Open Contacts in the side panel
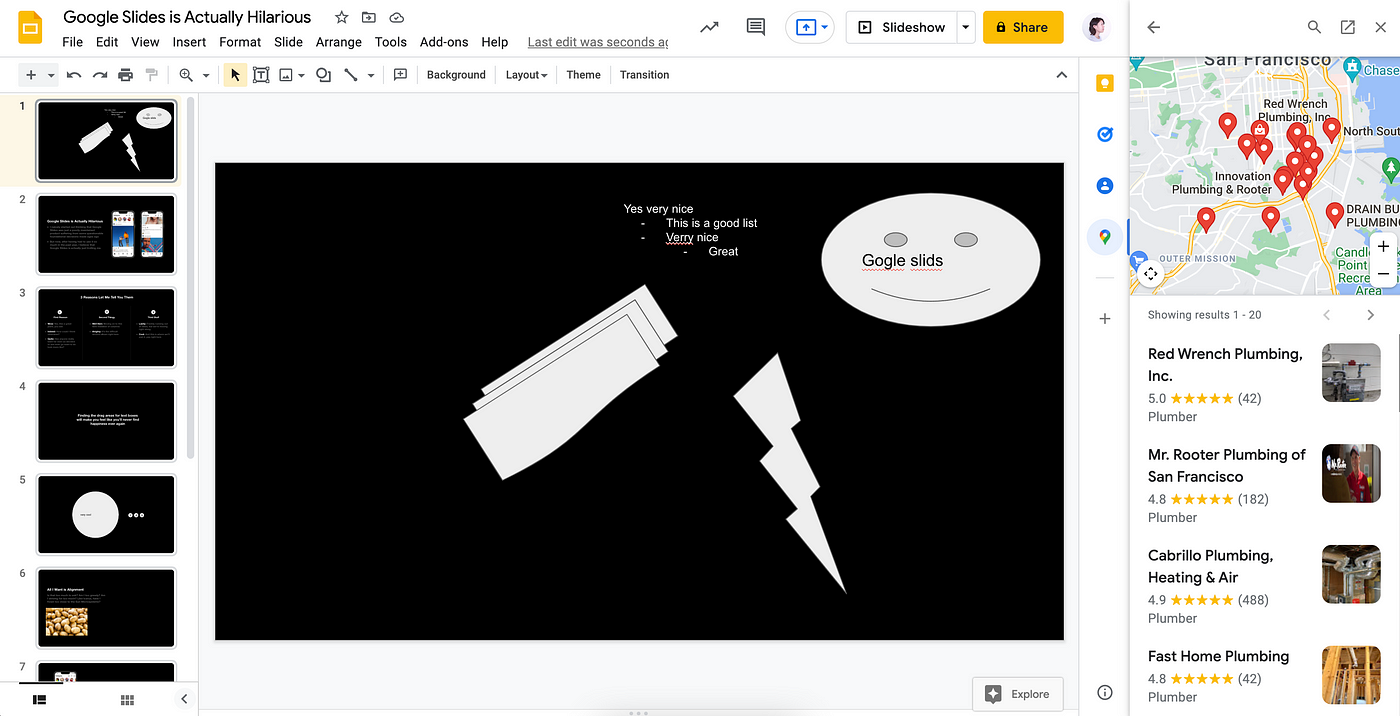The image size is (1400, 716). point(1105,185)
